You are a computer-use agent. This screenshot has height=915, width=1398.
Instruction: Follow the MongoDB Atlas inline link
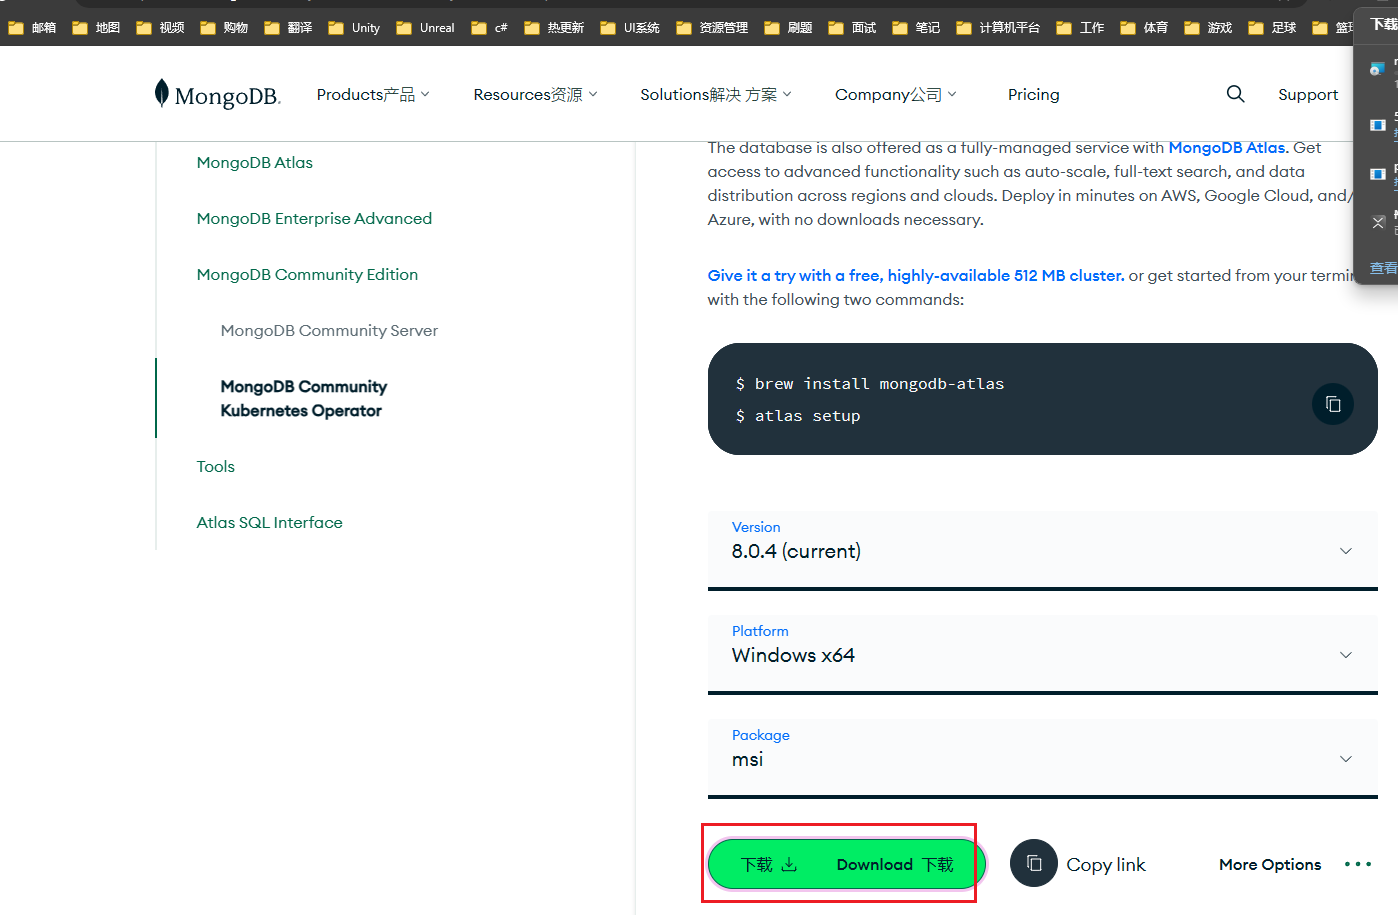(x=1227, y=148)
